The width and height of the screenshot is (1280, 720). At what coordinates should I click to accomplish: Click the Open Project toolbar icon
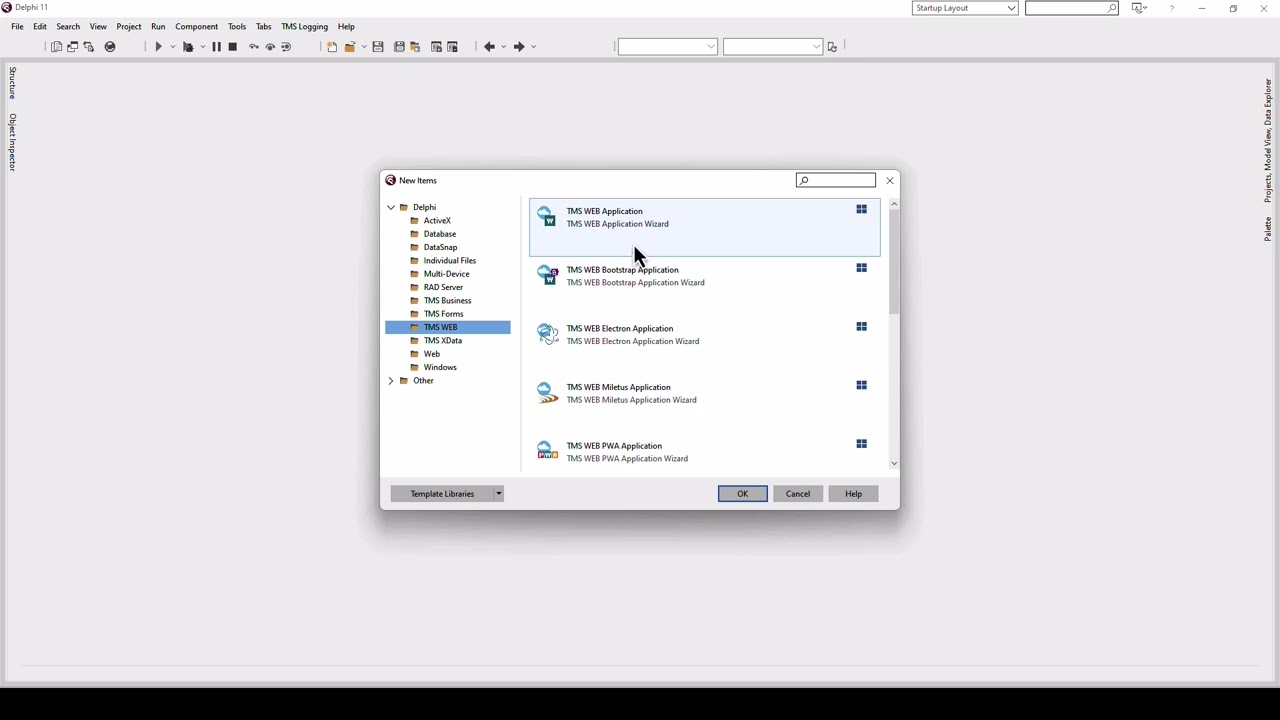click(415, 47)
